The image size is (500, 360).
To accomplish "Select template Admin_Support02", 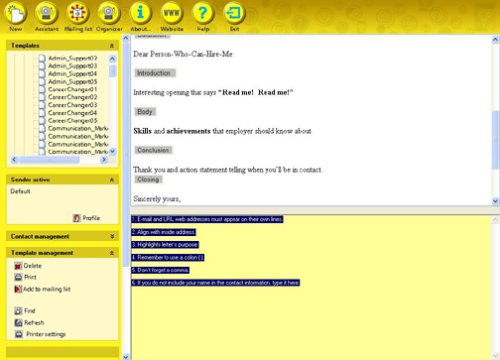I will coord(73,58).
